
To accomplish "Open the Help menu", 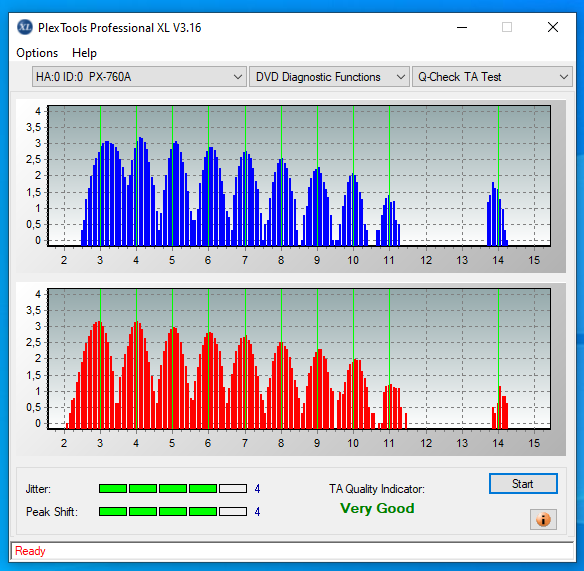I will click(85, 53).
